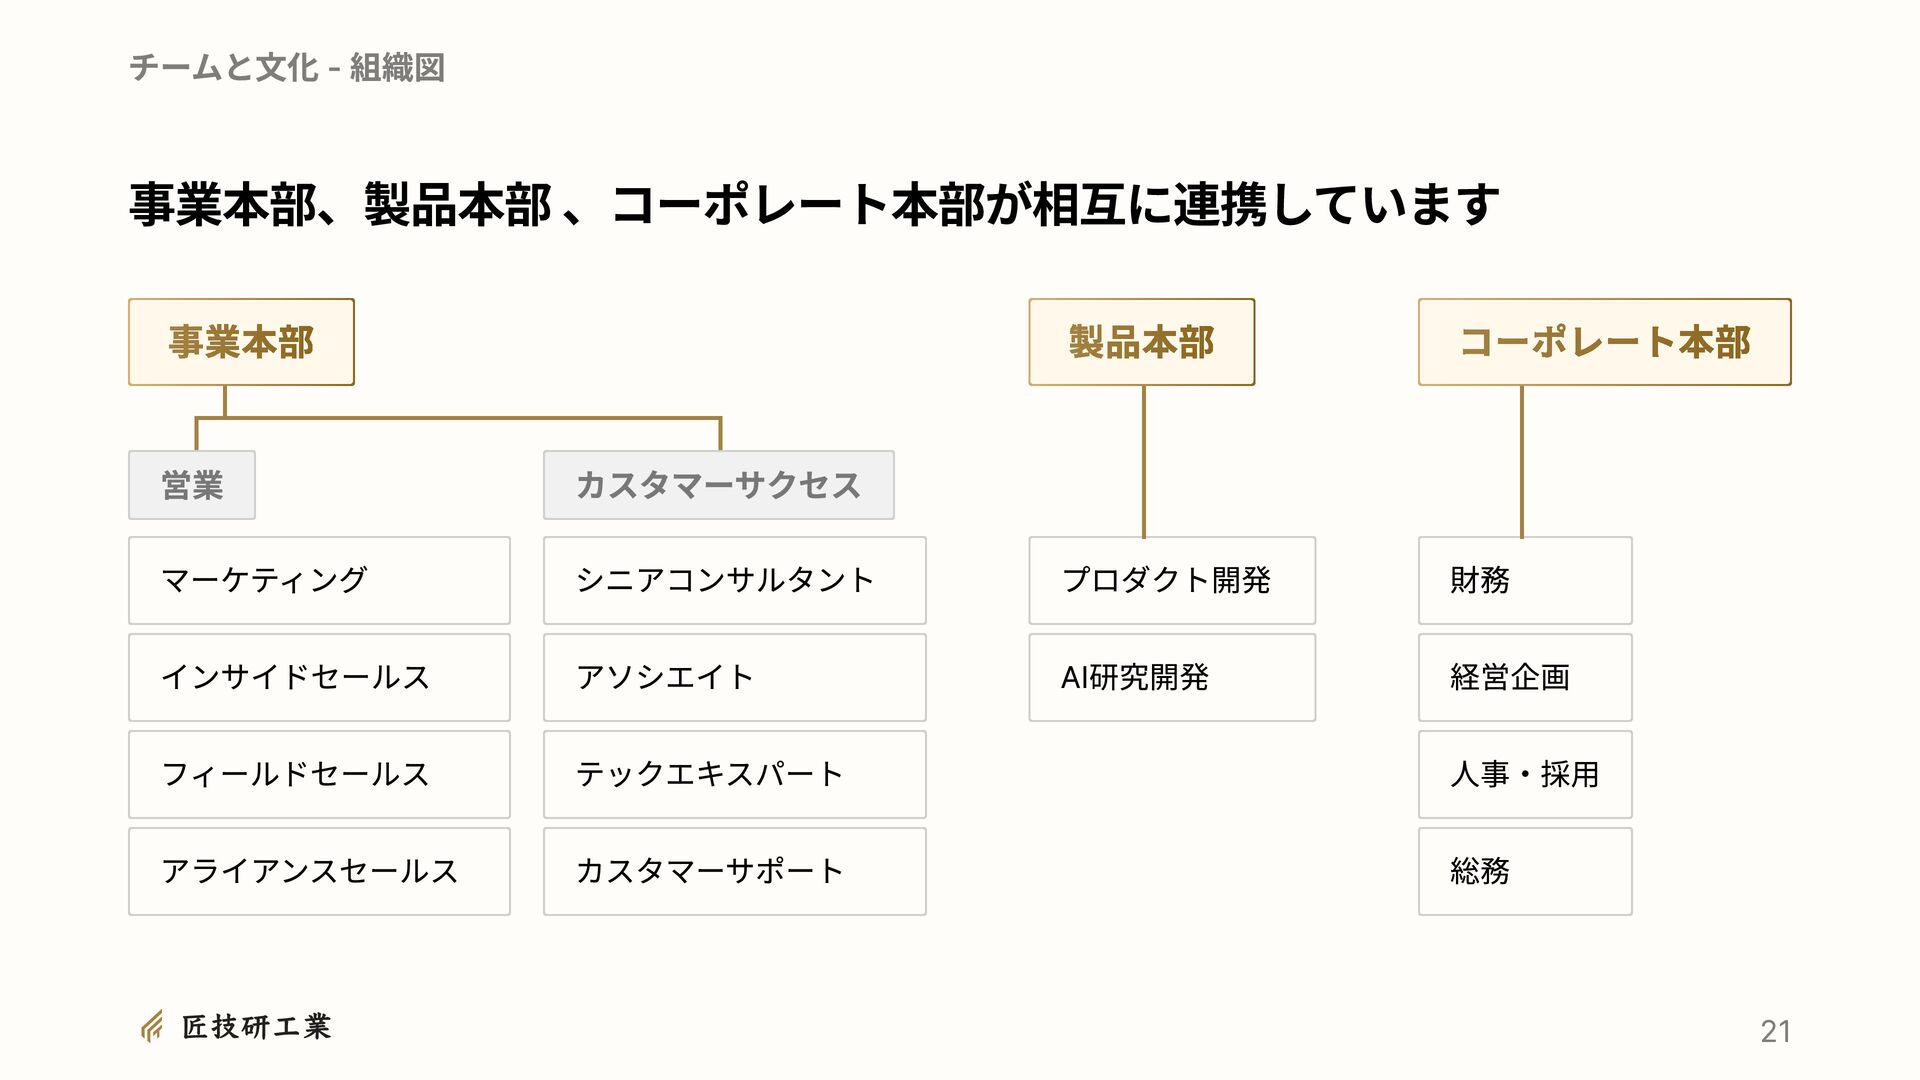Select the 事業本部 header box
Screen dimensions: 1920x1080
(x=241, y=342)
